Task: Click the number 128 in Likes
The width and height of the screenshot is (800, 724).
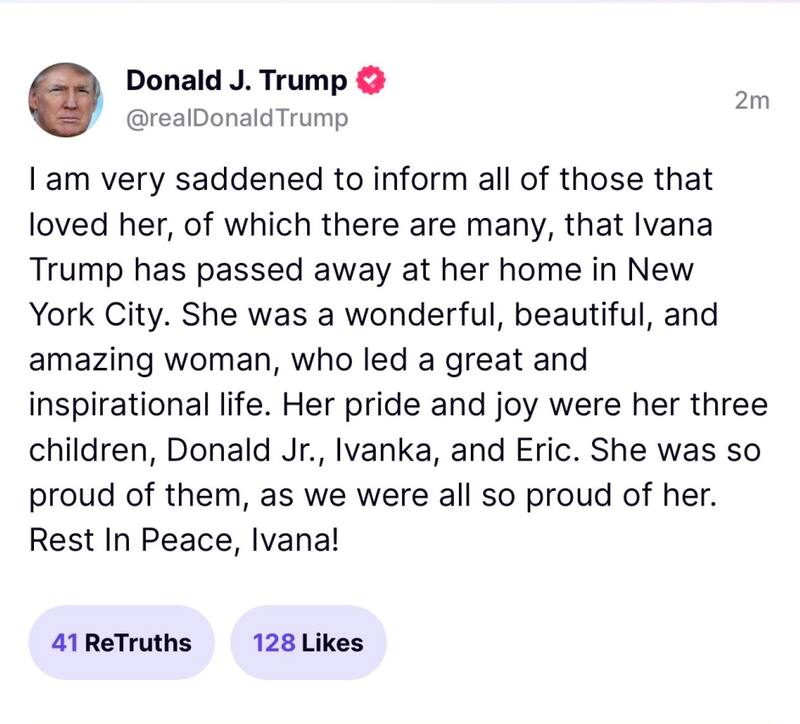Action: (274, 642)
